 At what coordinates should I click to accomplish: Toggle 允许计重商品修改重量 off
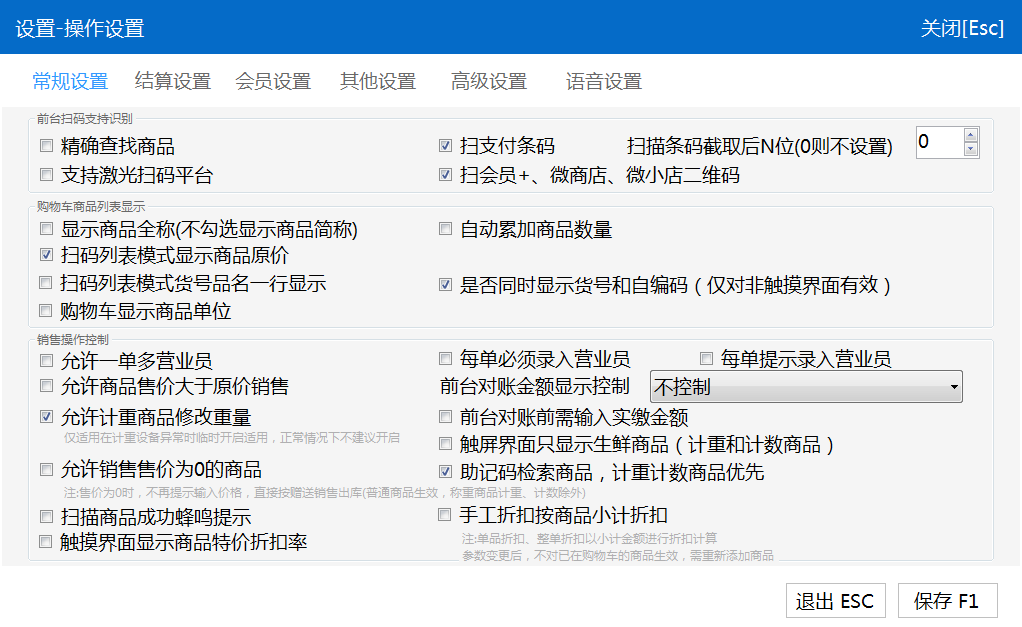46,416
